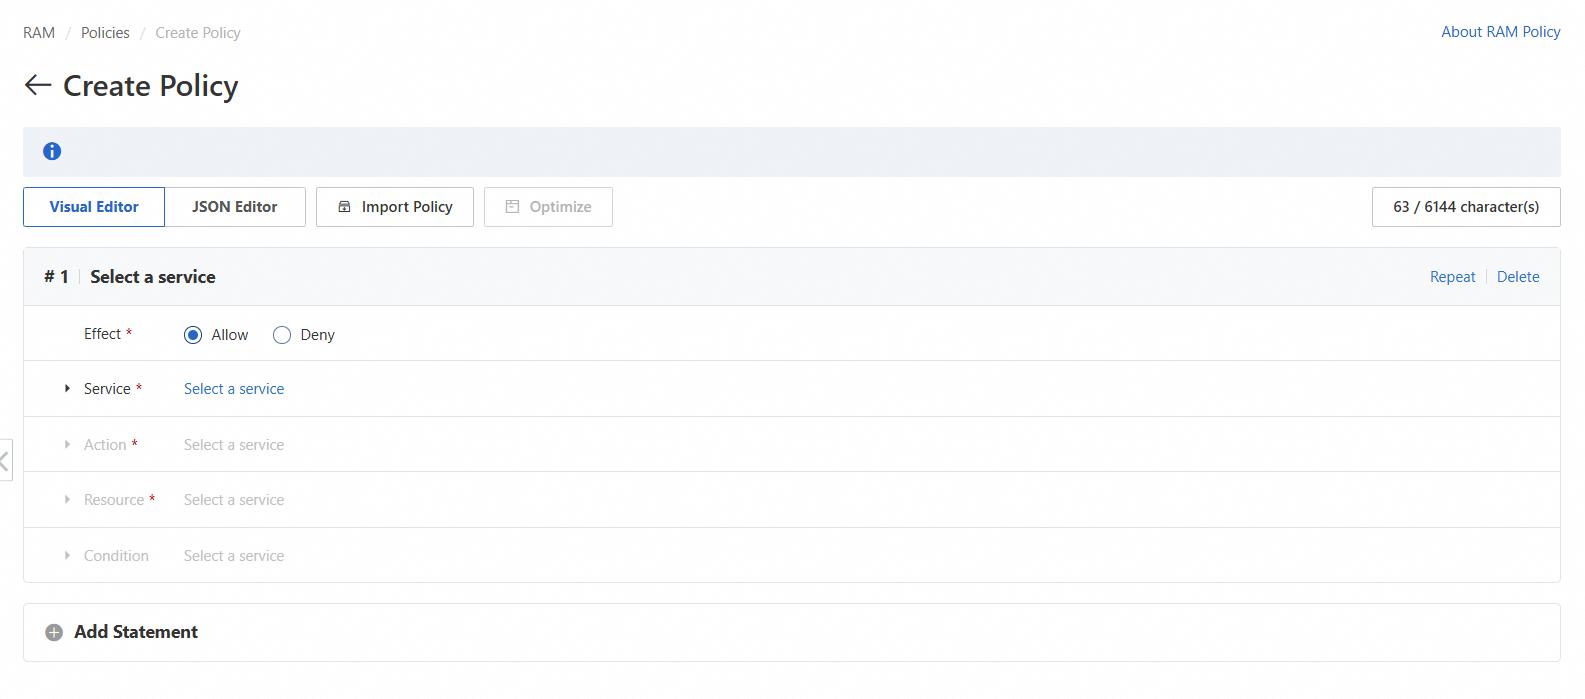1585x699 pixels.
Task: Delete statement number 1
Action: pyautogui.click(x=1518, y=277)
